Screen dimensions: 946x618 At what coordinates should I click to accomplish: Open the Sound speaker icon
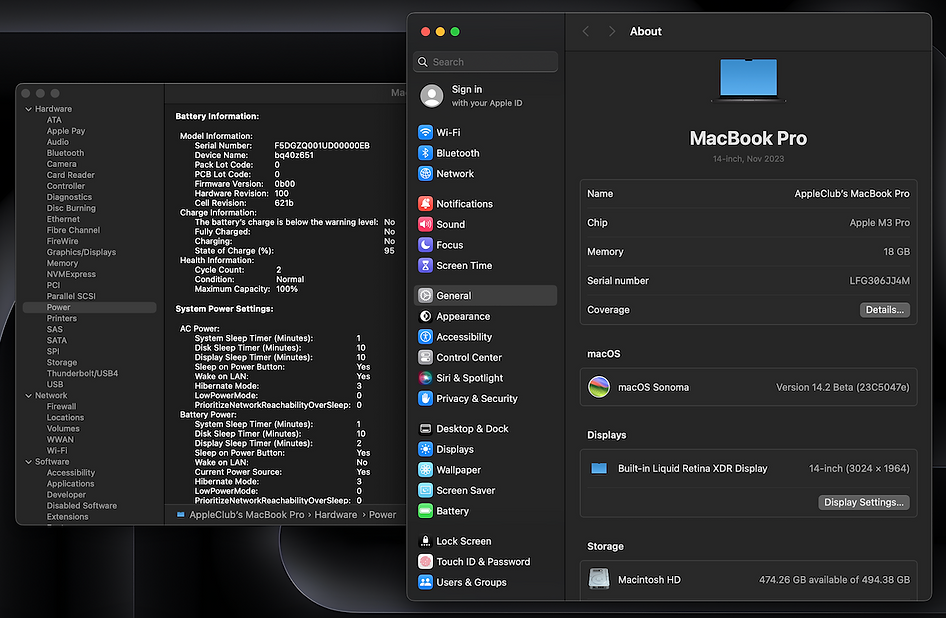pos(425,224)
